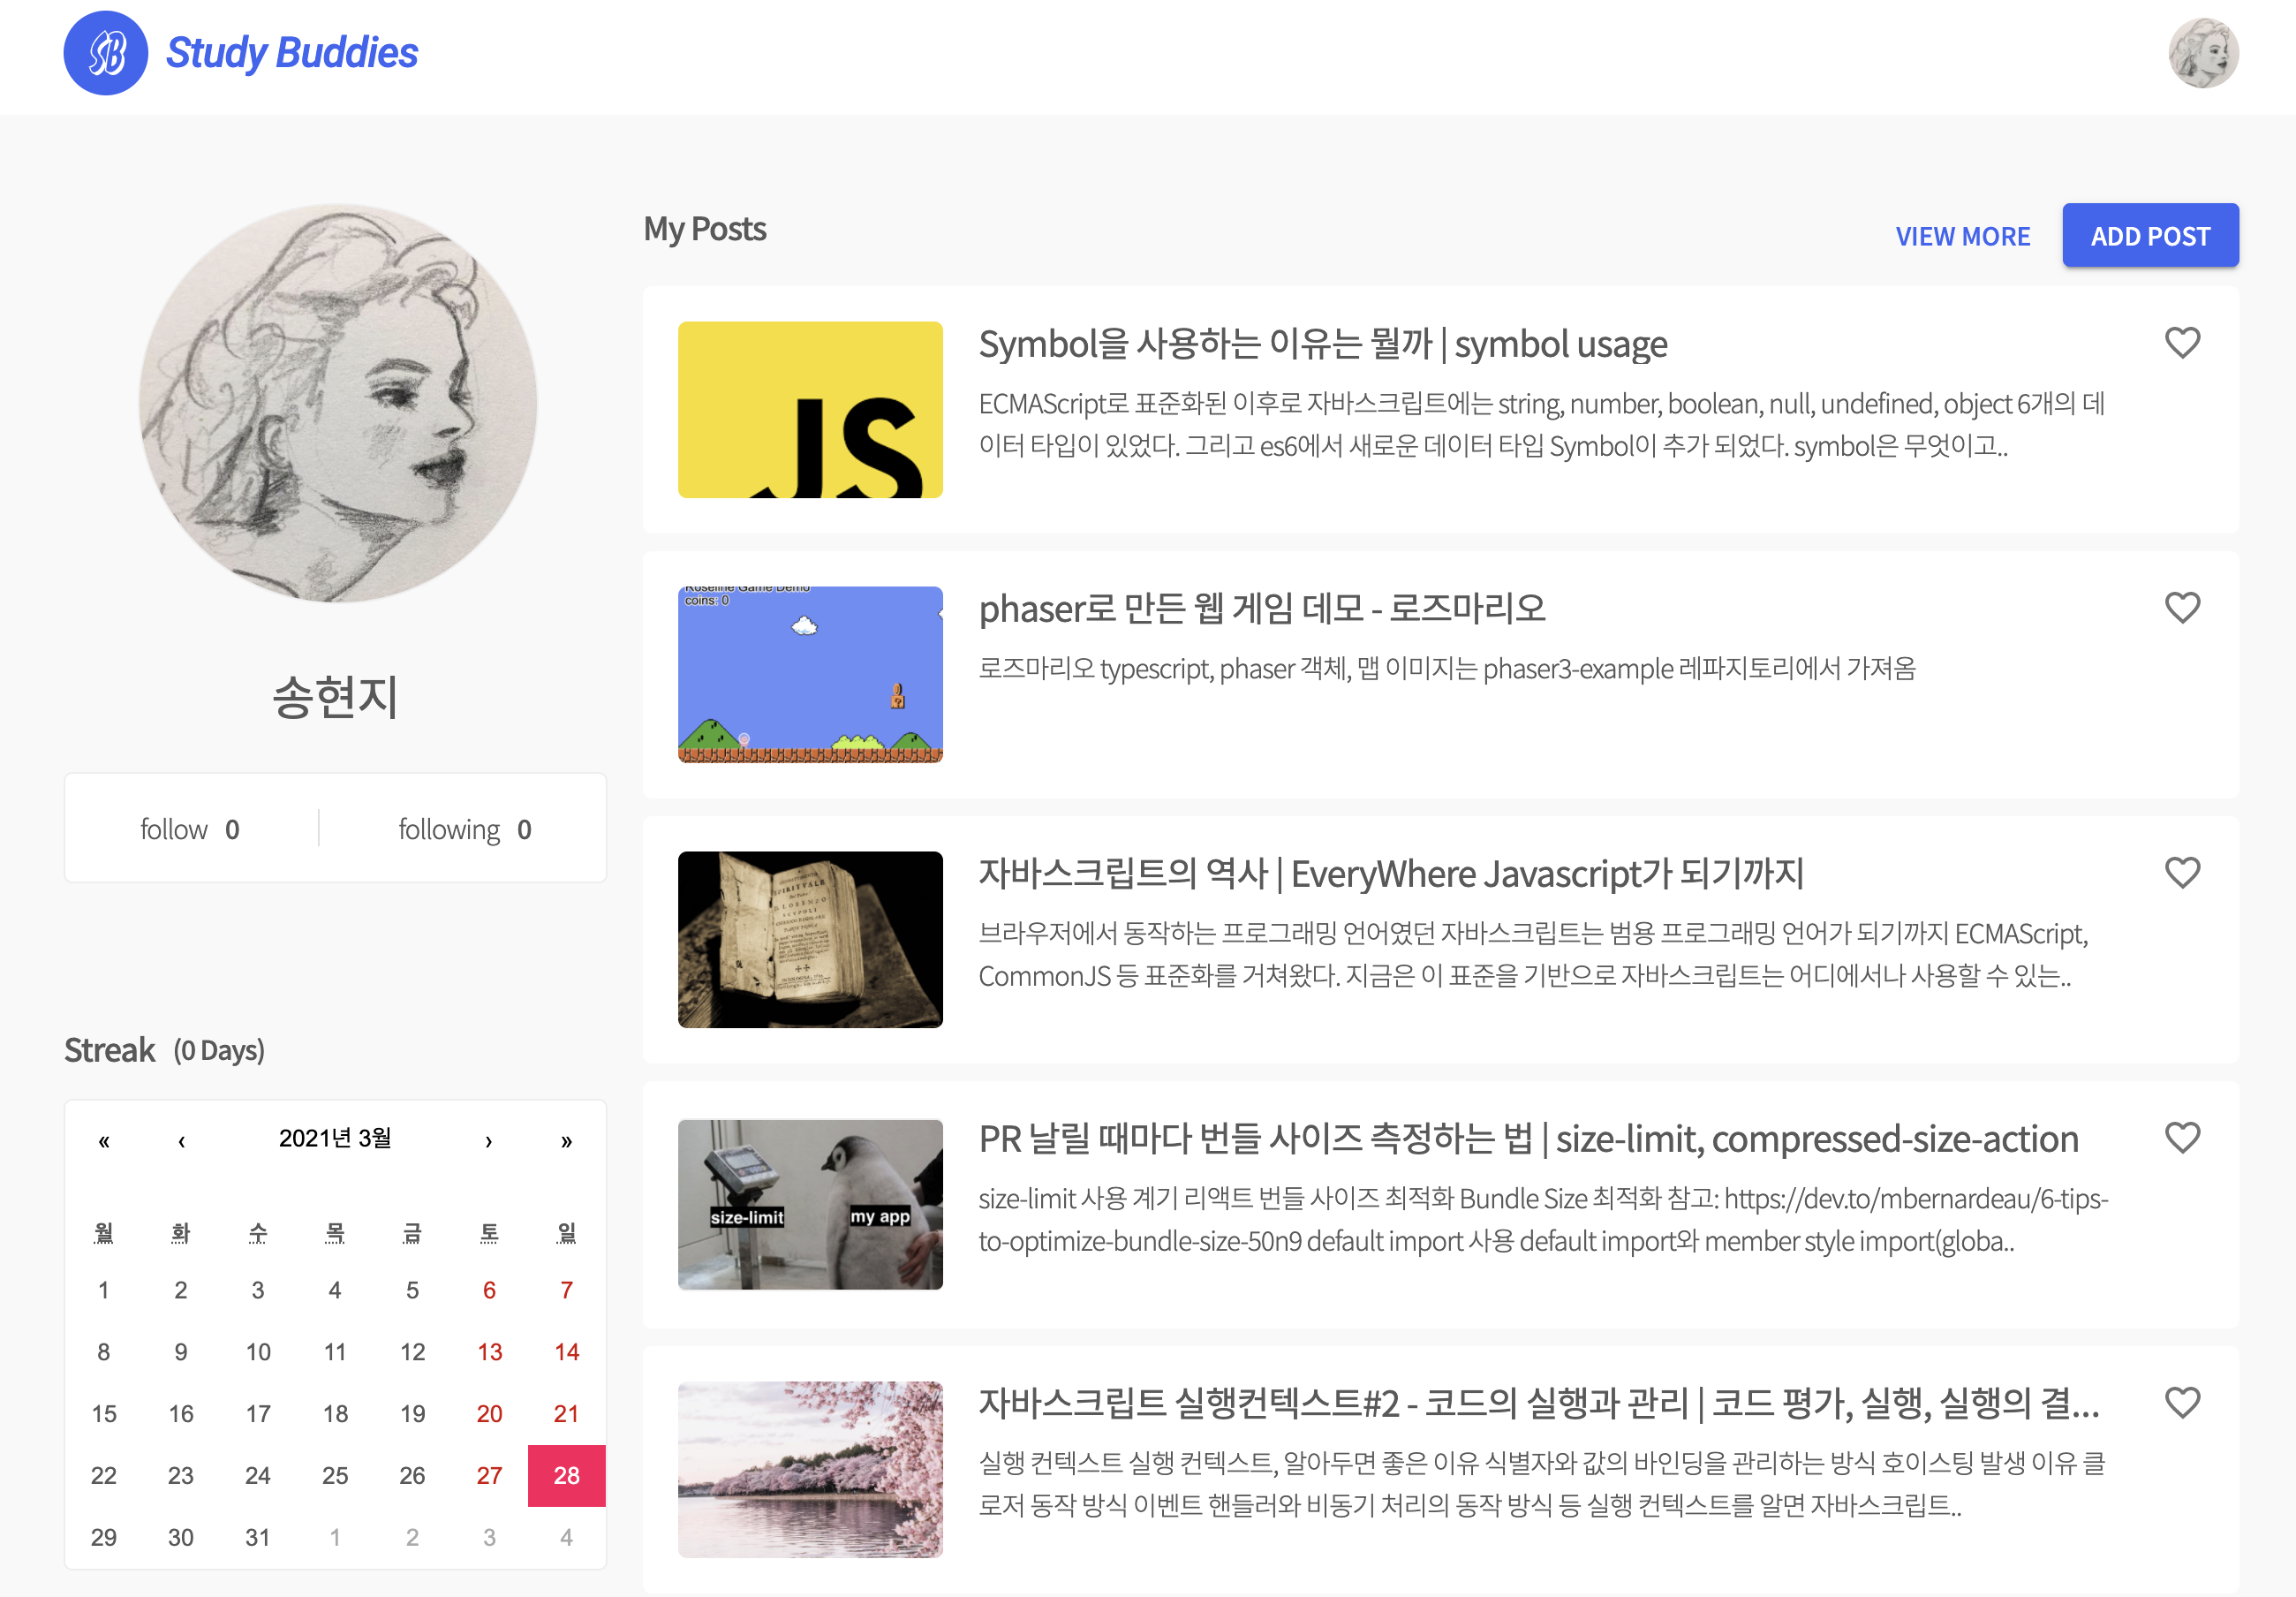Select the follow tab on profile

click(x=192, y=829)
